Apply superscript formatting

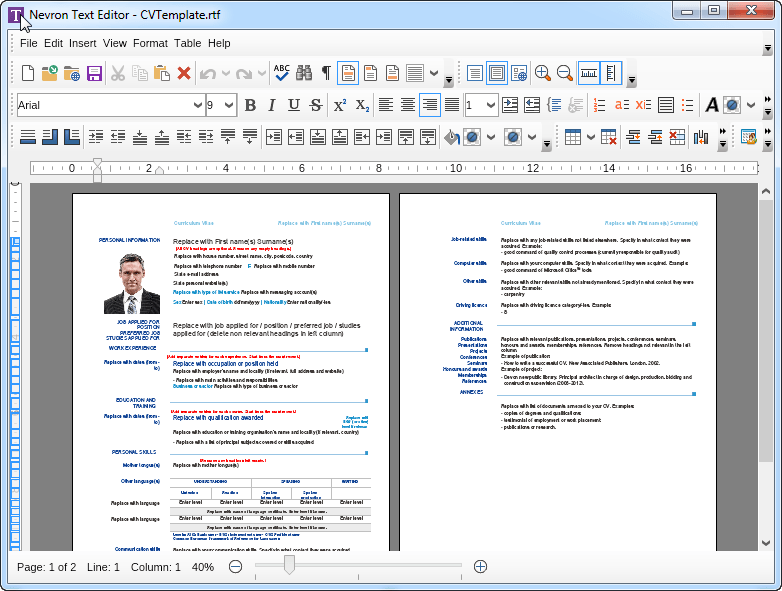(x=340, y=105)
